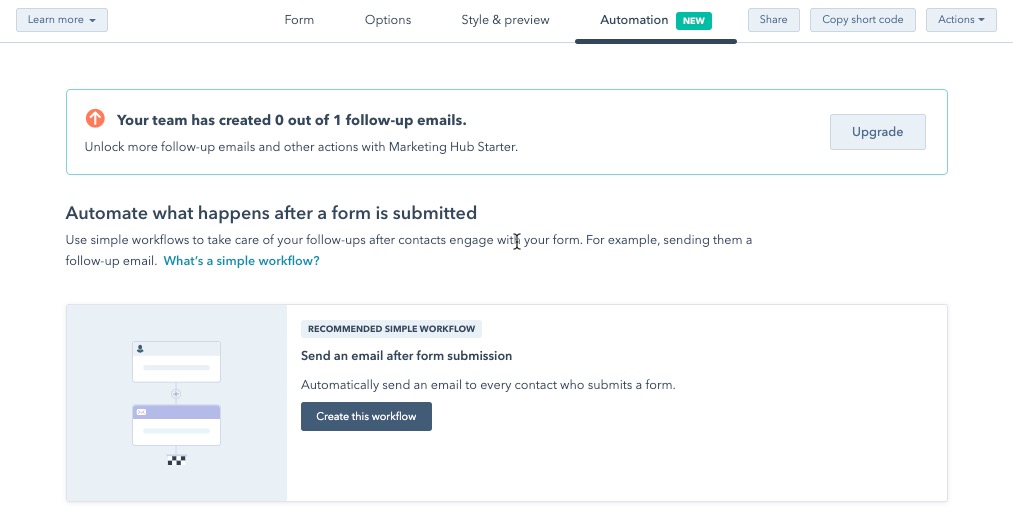Click the envelope icon on the email card
This screenshot has width=1013, height=522.
click(x=141, y=412)
